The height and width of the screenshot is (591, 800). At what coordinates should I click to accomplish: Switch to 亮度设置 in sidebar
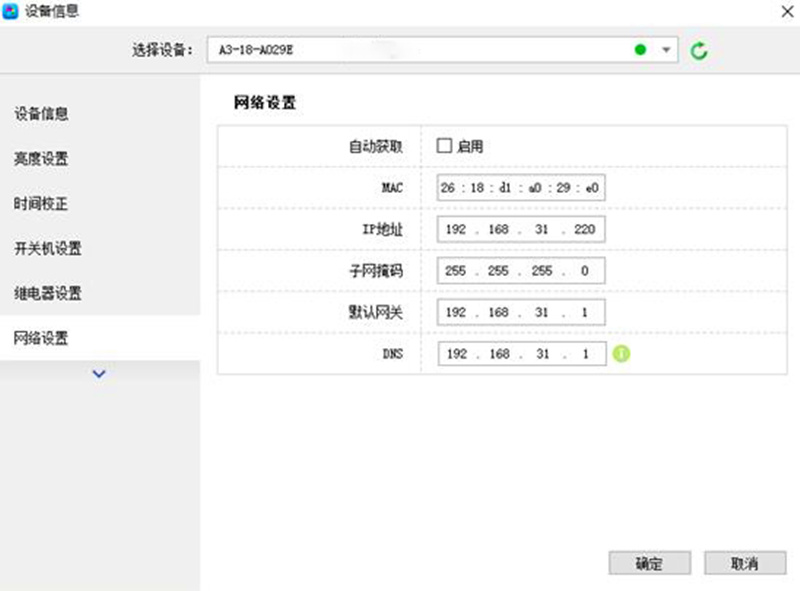(41, 159)
